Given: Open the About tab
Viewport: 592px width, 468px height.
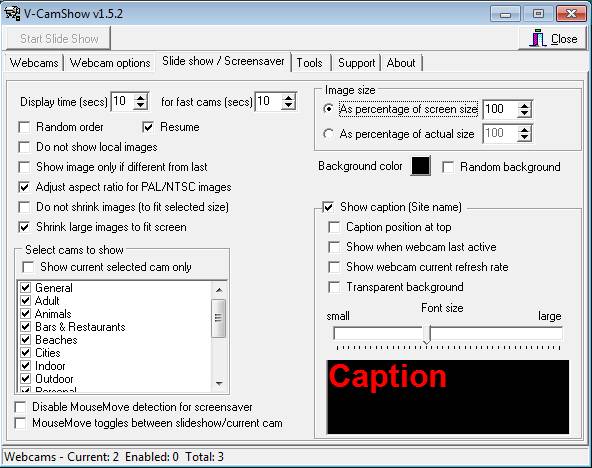Looking at the screenshot, I should pos(401,63).
